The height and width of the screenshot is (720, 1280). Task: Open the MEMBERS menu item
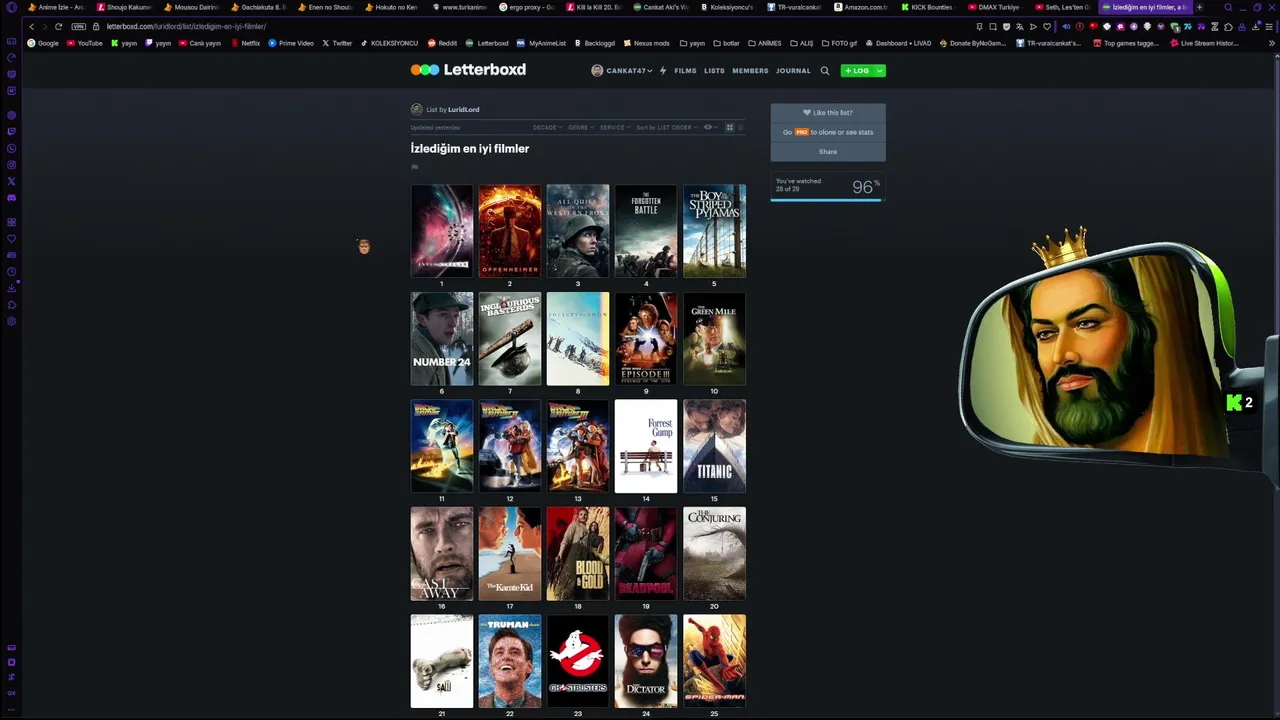tap(750, 71)
